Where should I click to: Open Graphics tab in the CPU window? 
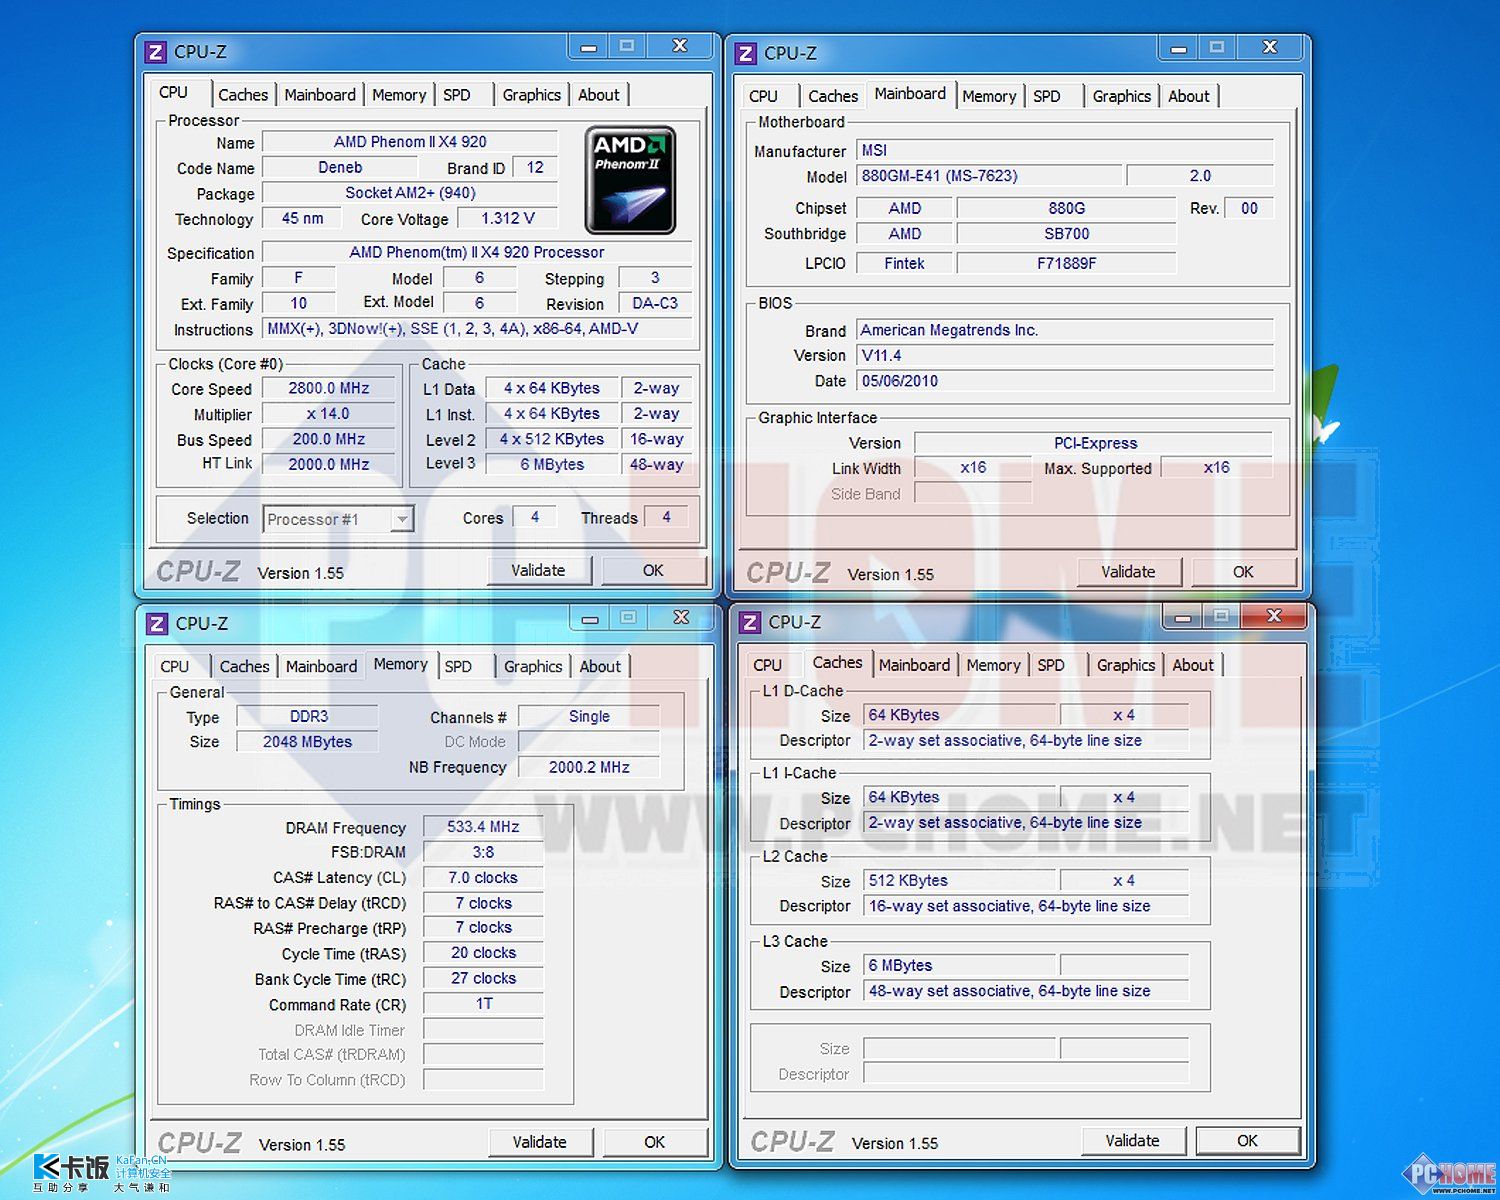pos(531,95)
